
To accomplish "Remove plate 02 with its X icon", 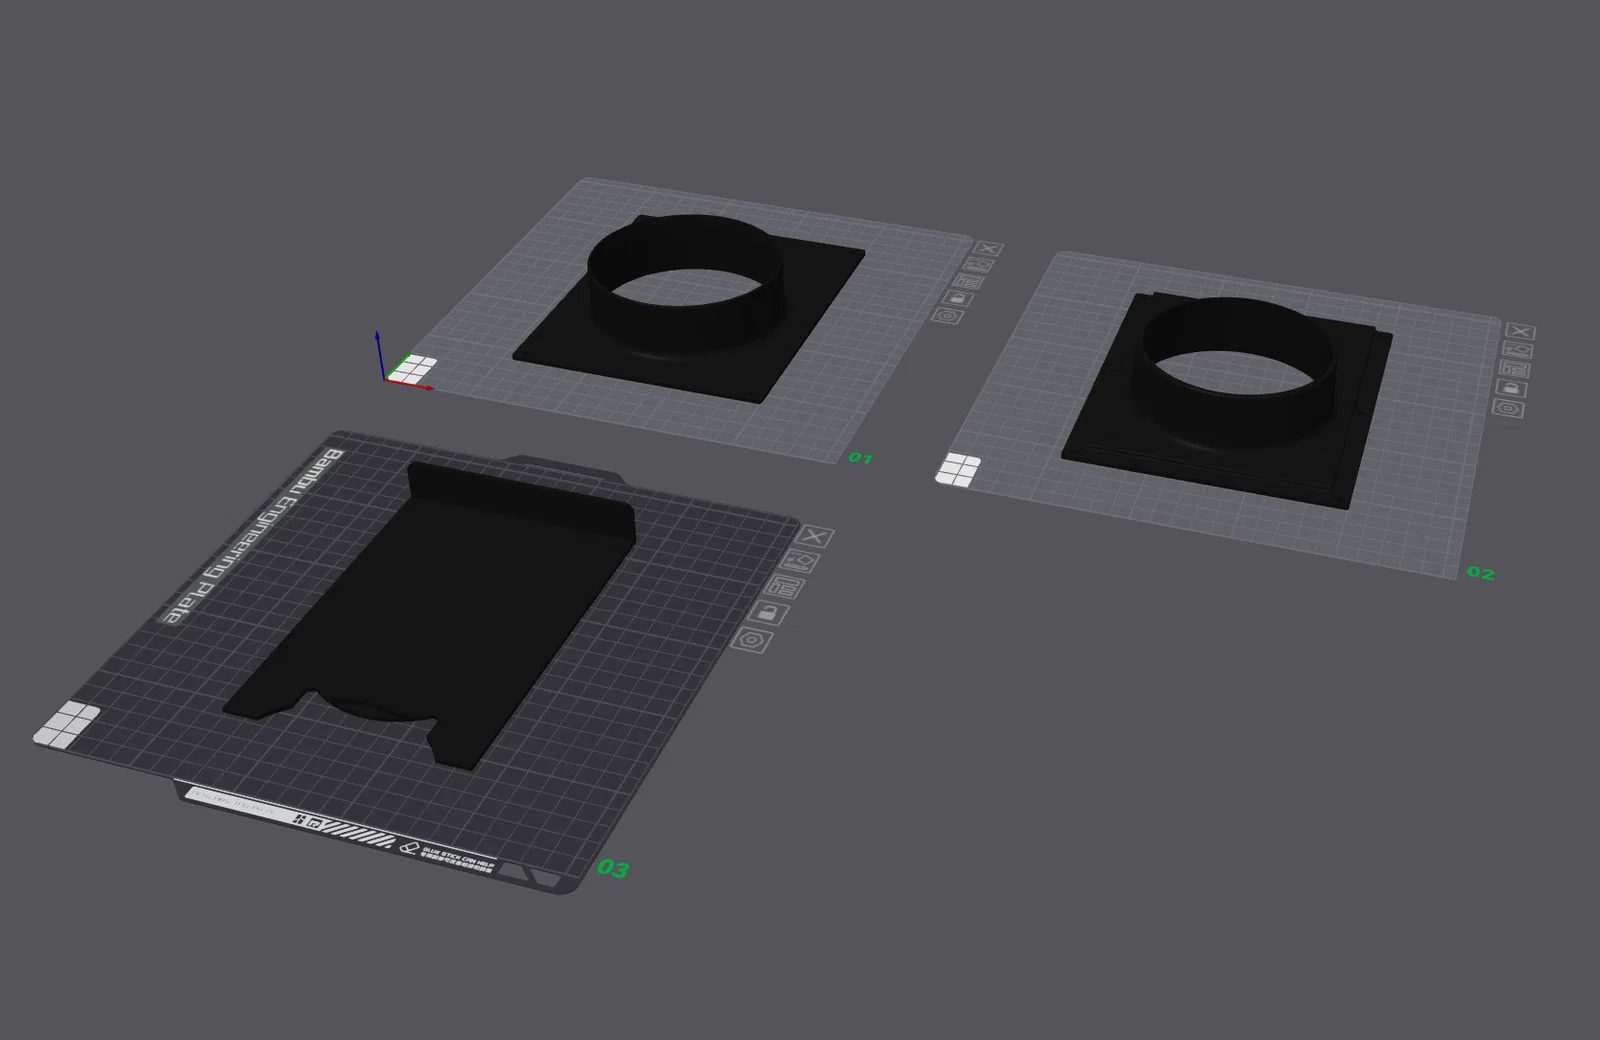I will [x=1520, y=332].
